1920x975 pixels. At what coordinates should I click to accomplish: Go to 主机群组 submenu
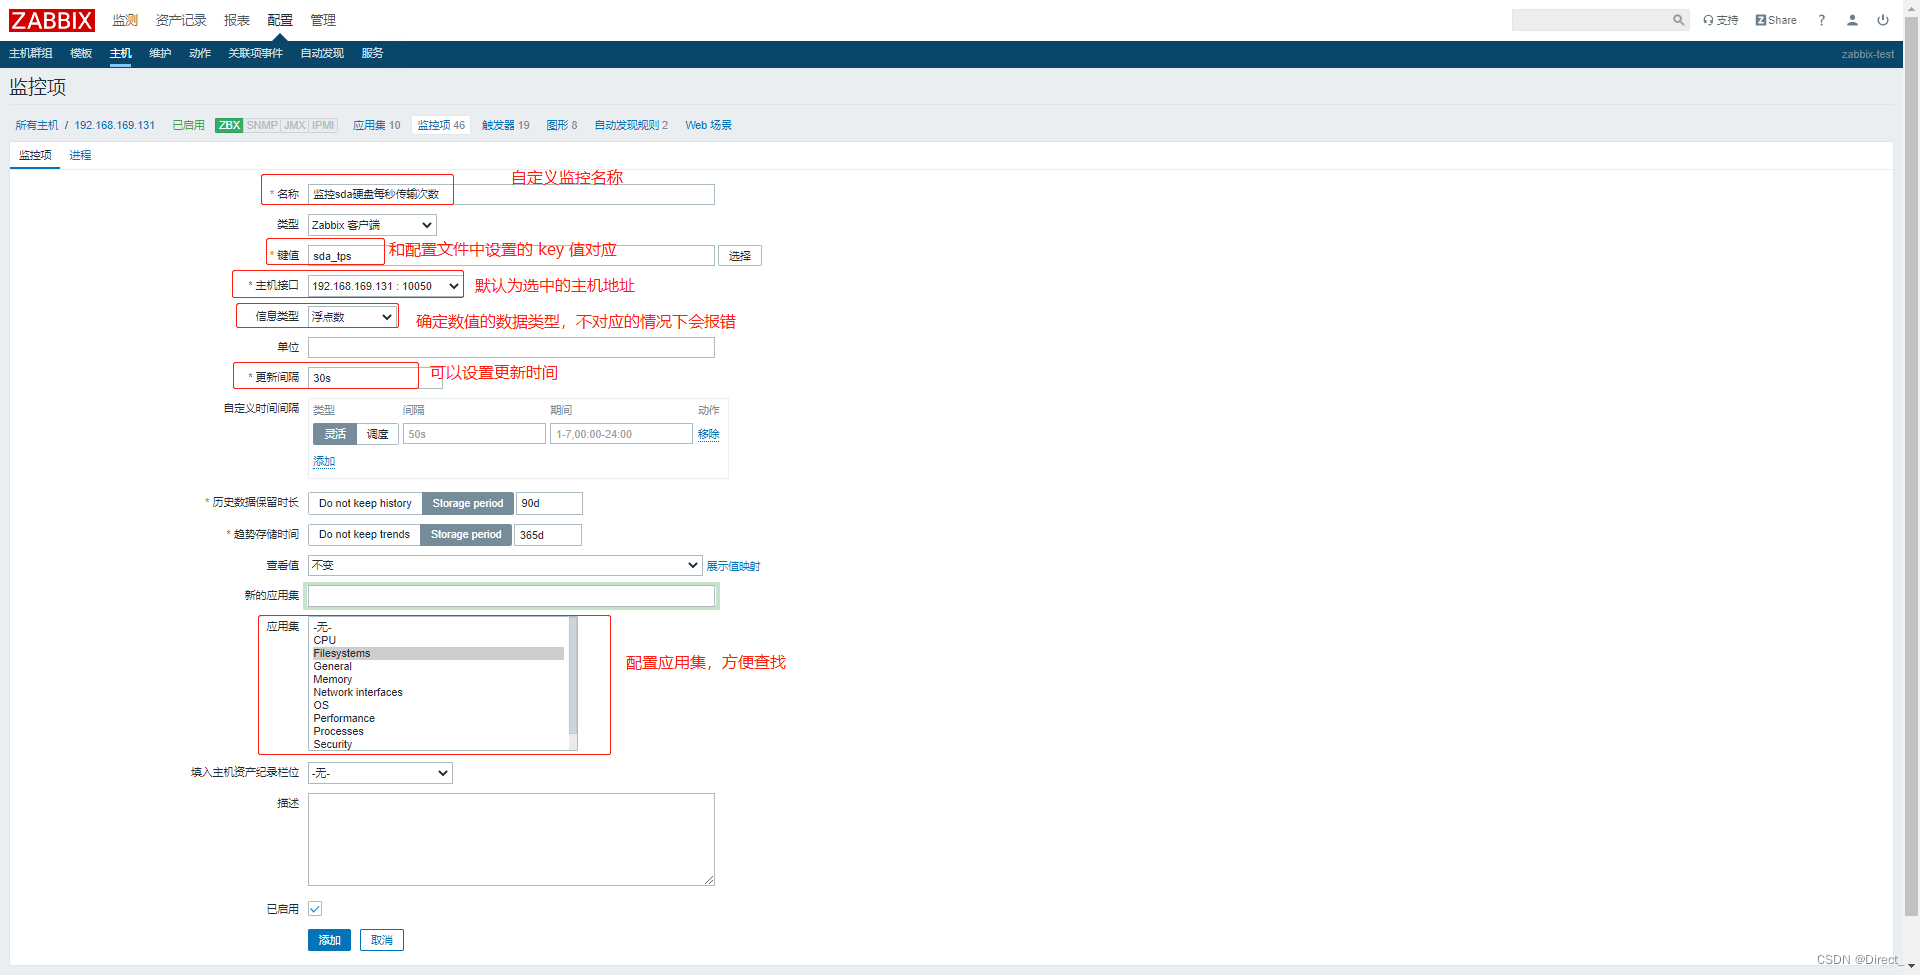pos(31,54)
